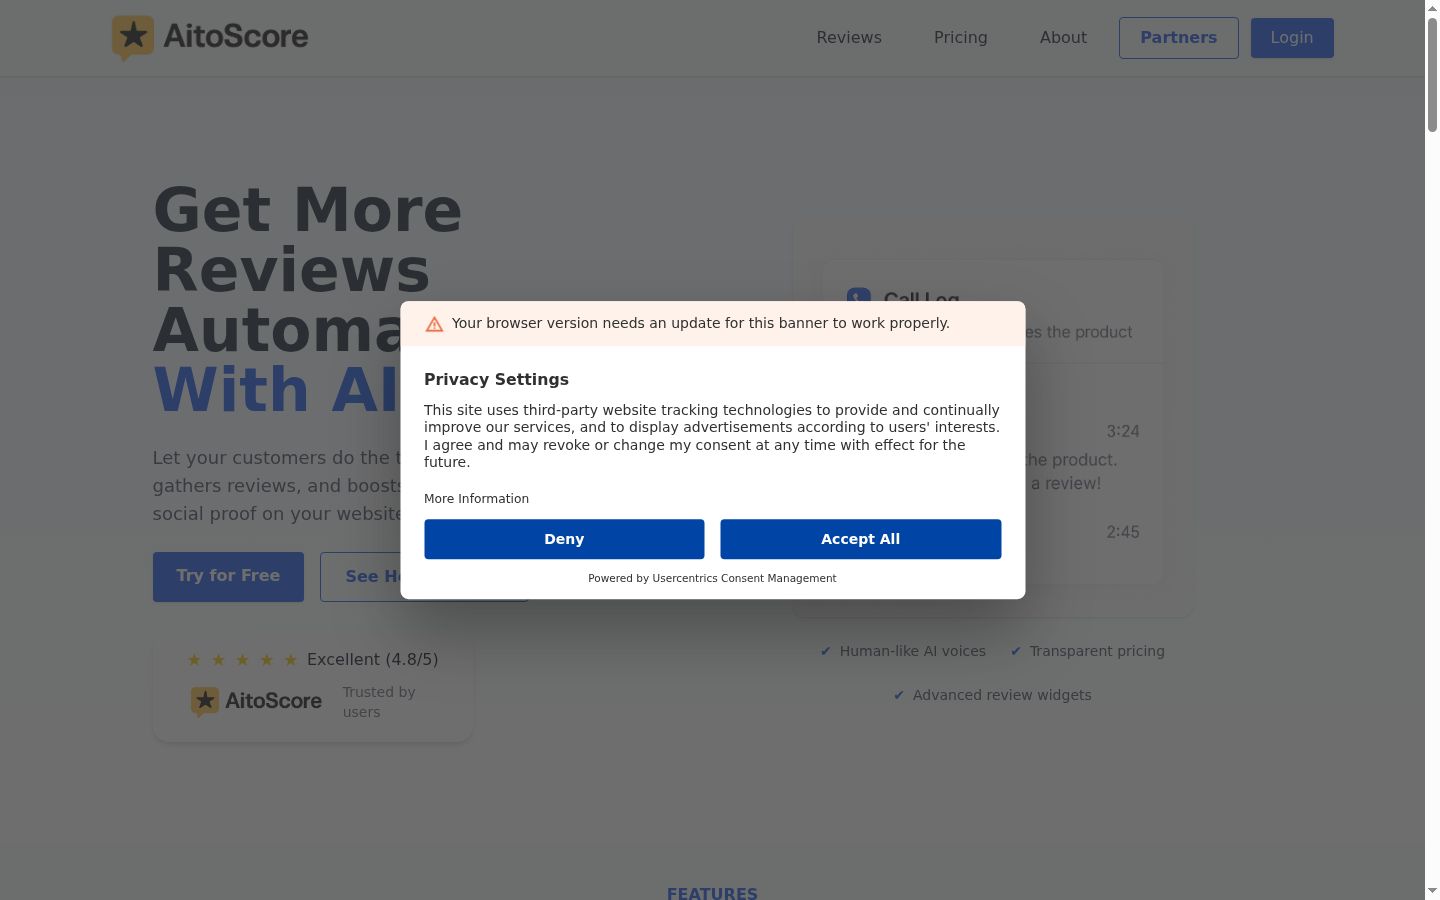
Task: Click the 3:24 call duration
Action: (1123, 432)
